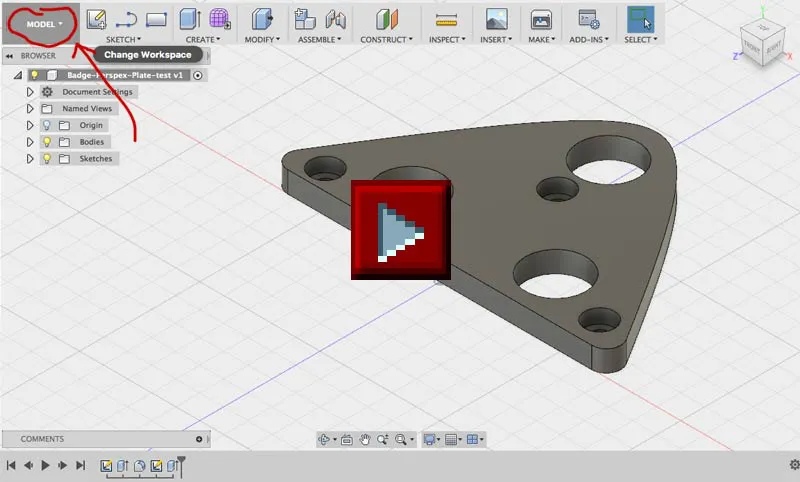
Task: Toggle the root component activate radio button
Action: tap(197, 75)
